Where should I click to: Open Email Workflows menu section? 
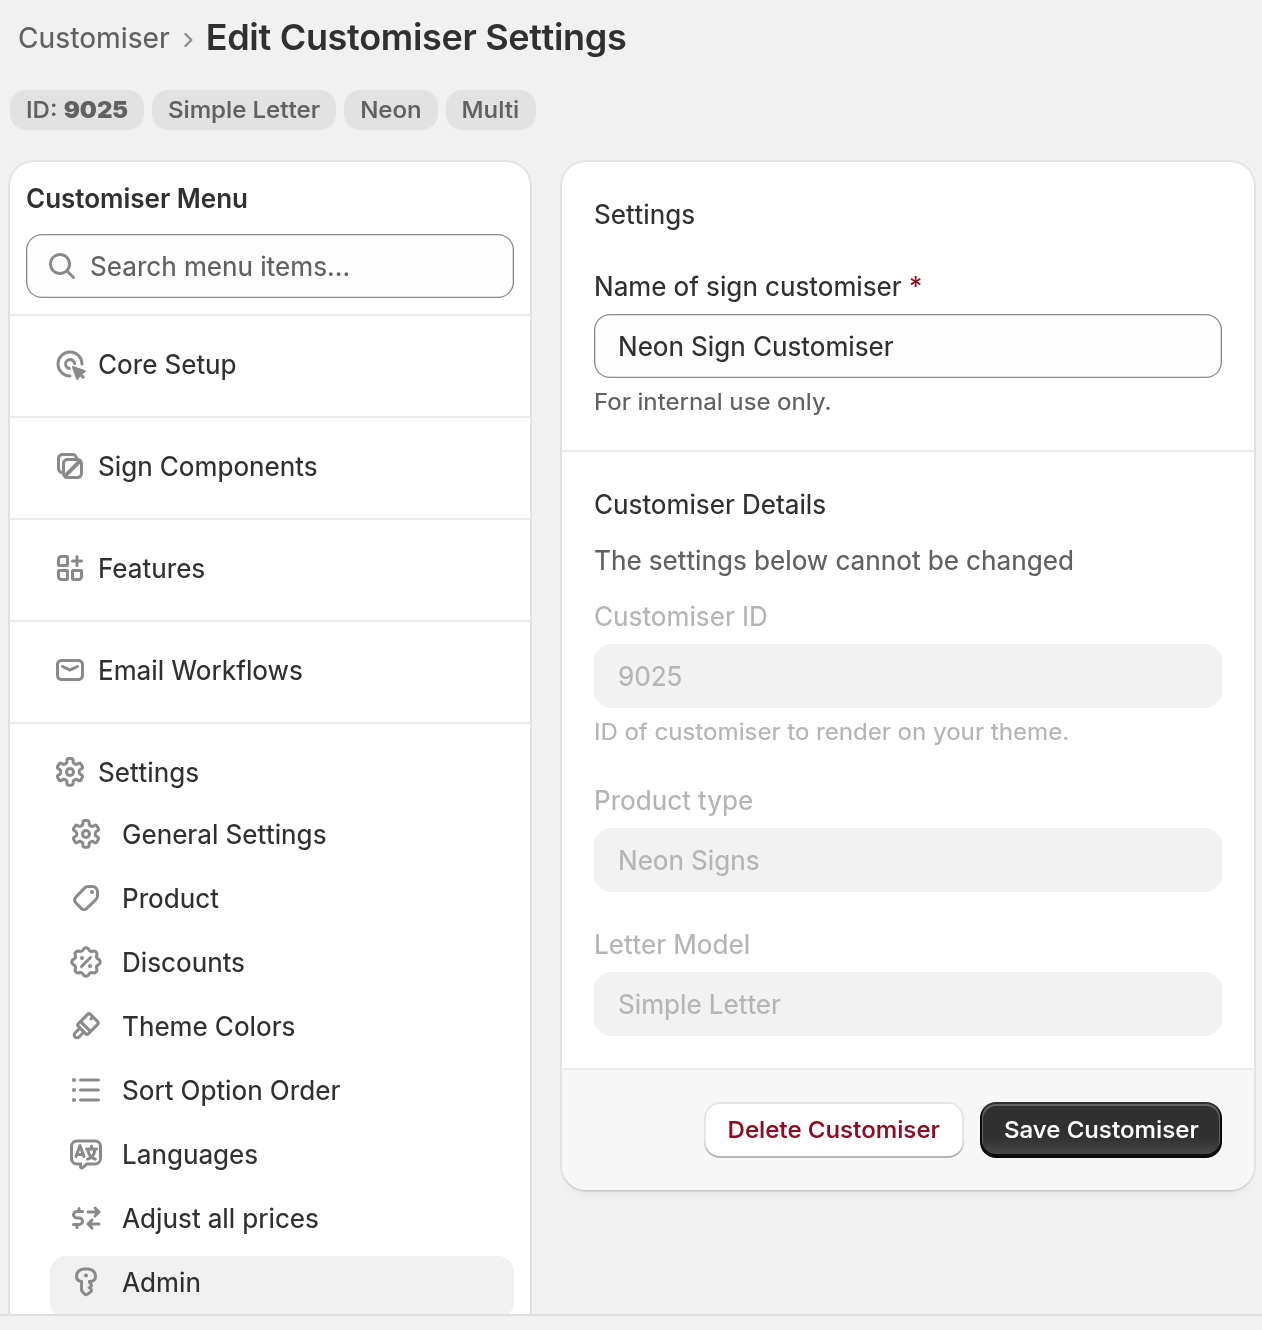coord(270,671)
